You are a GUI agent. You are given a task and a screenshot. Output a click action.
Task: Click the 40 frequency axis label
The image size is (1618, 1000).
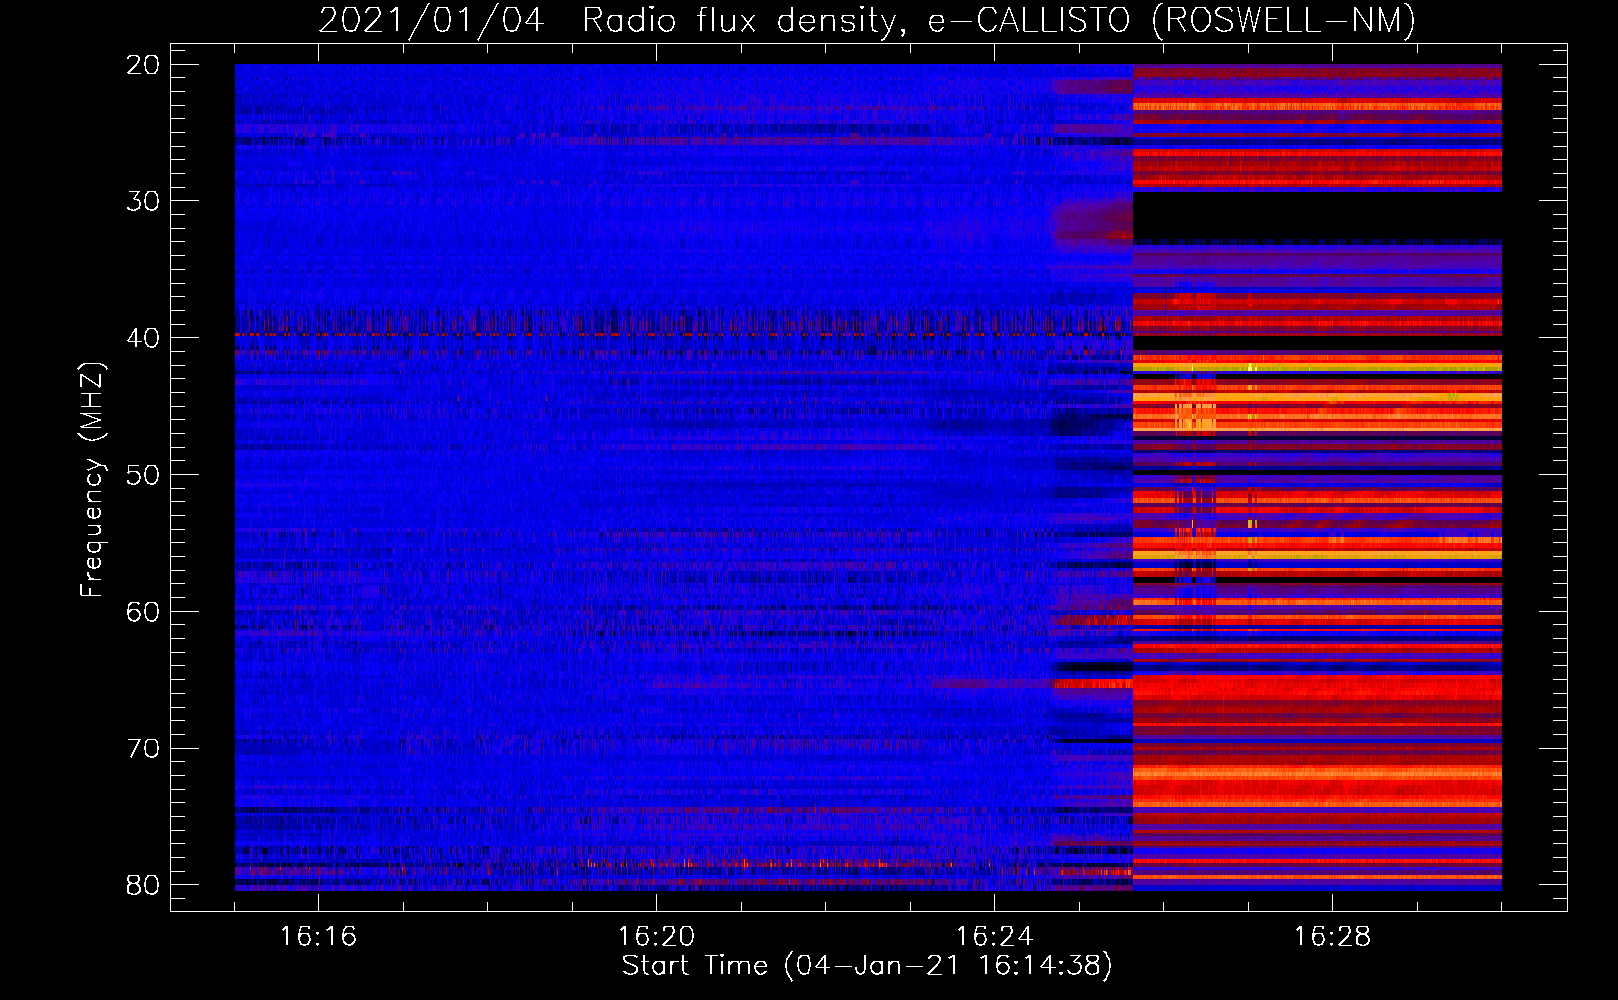144,338
